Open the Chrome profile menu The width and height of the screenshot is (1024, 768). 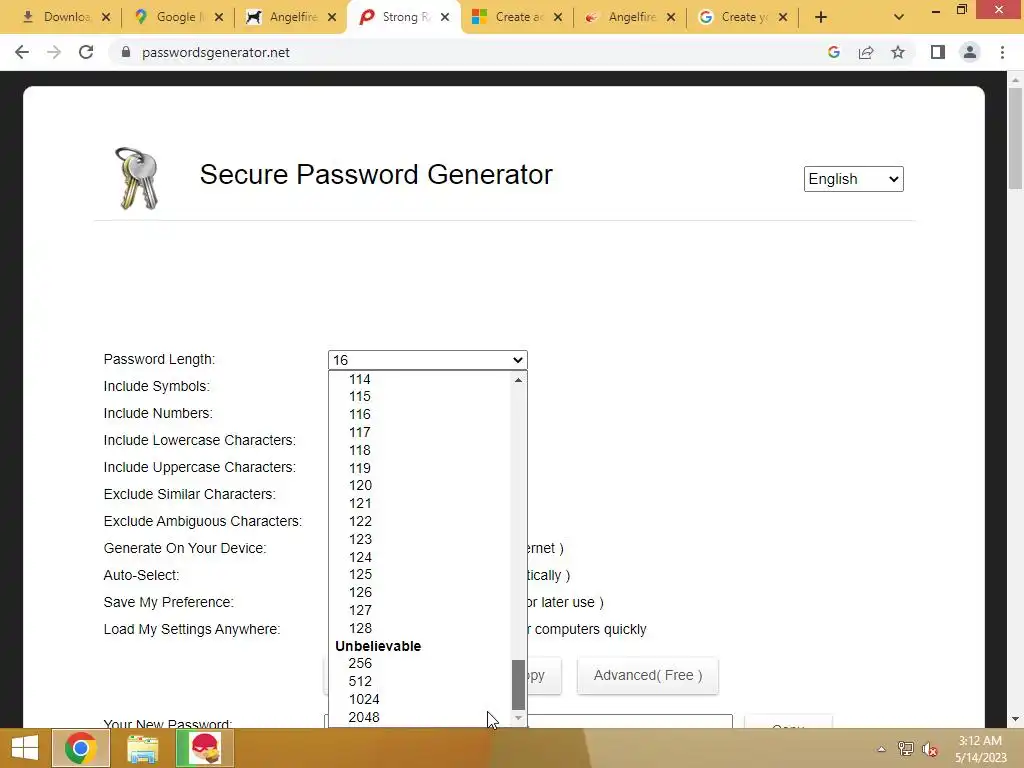coord(970,52)
